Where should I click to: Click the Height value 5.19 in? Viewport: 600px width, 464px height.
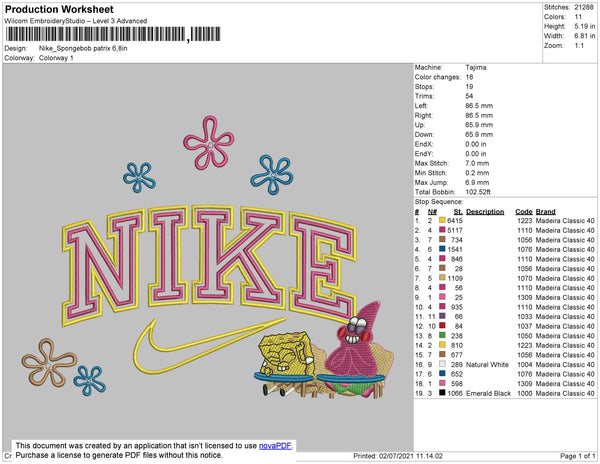[584, 26]
